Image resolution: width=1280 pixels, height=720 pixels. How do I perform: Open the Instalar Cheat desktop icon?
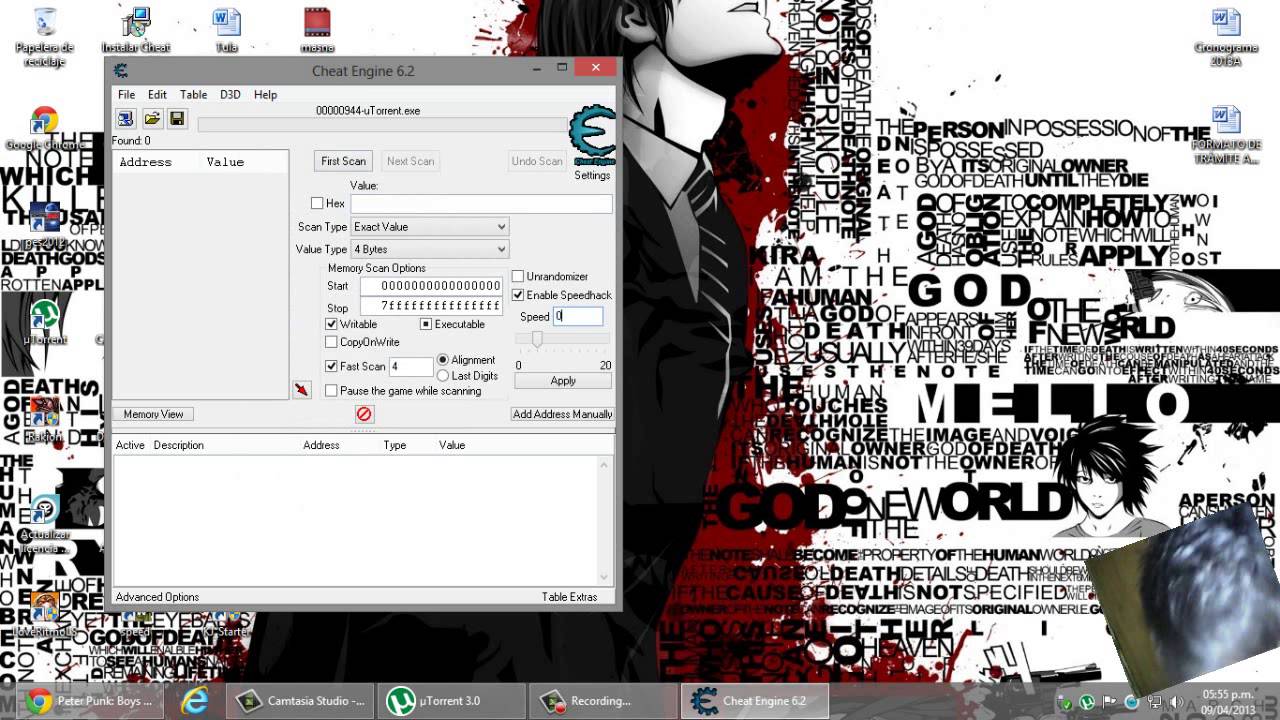tap(136, 30)
